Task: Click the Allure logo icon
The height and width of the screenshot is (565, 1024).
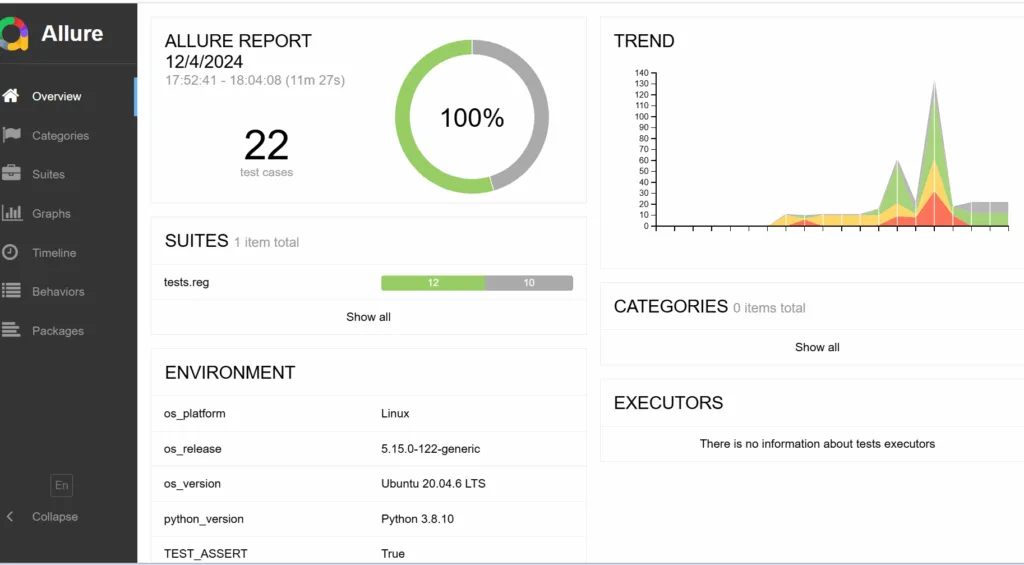Action: 14,33
